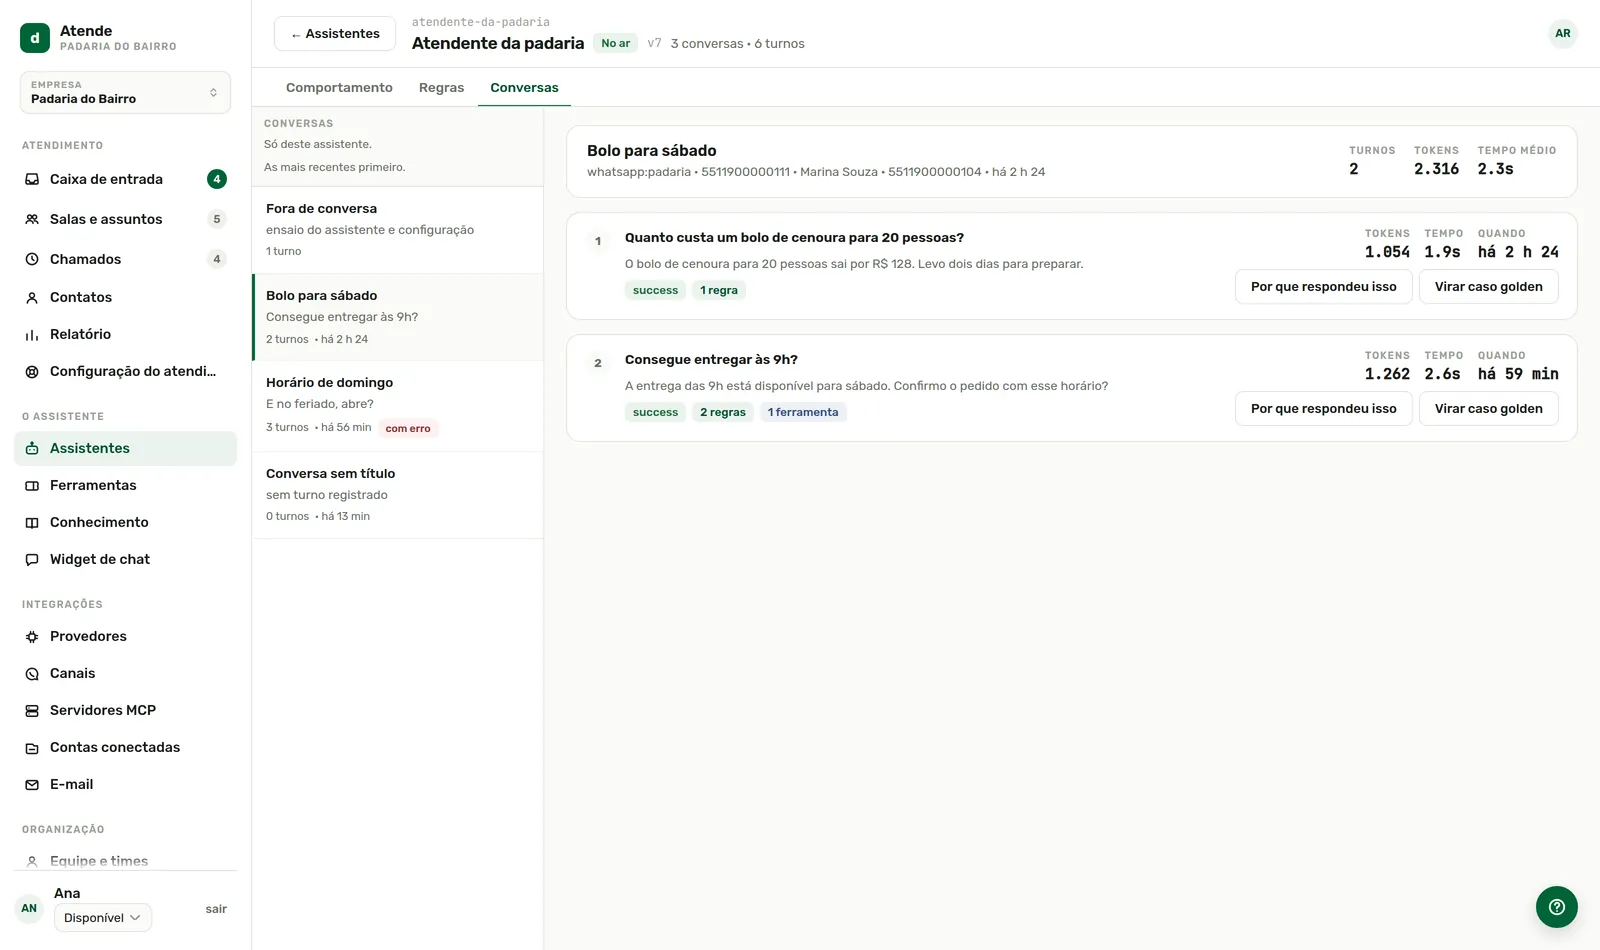Click the 'No ar' status badge

click(616, 43)
